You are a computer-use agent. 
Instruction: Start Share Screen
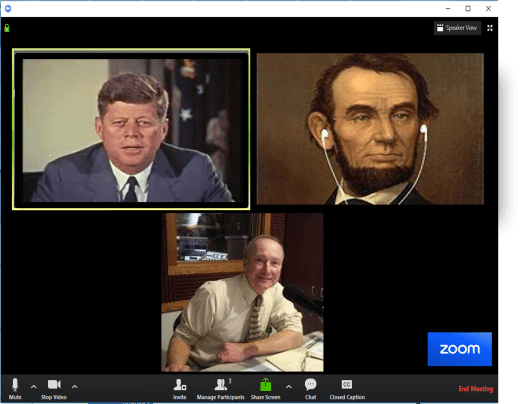[265, 388]
